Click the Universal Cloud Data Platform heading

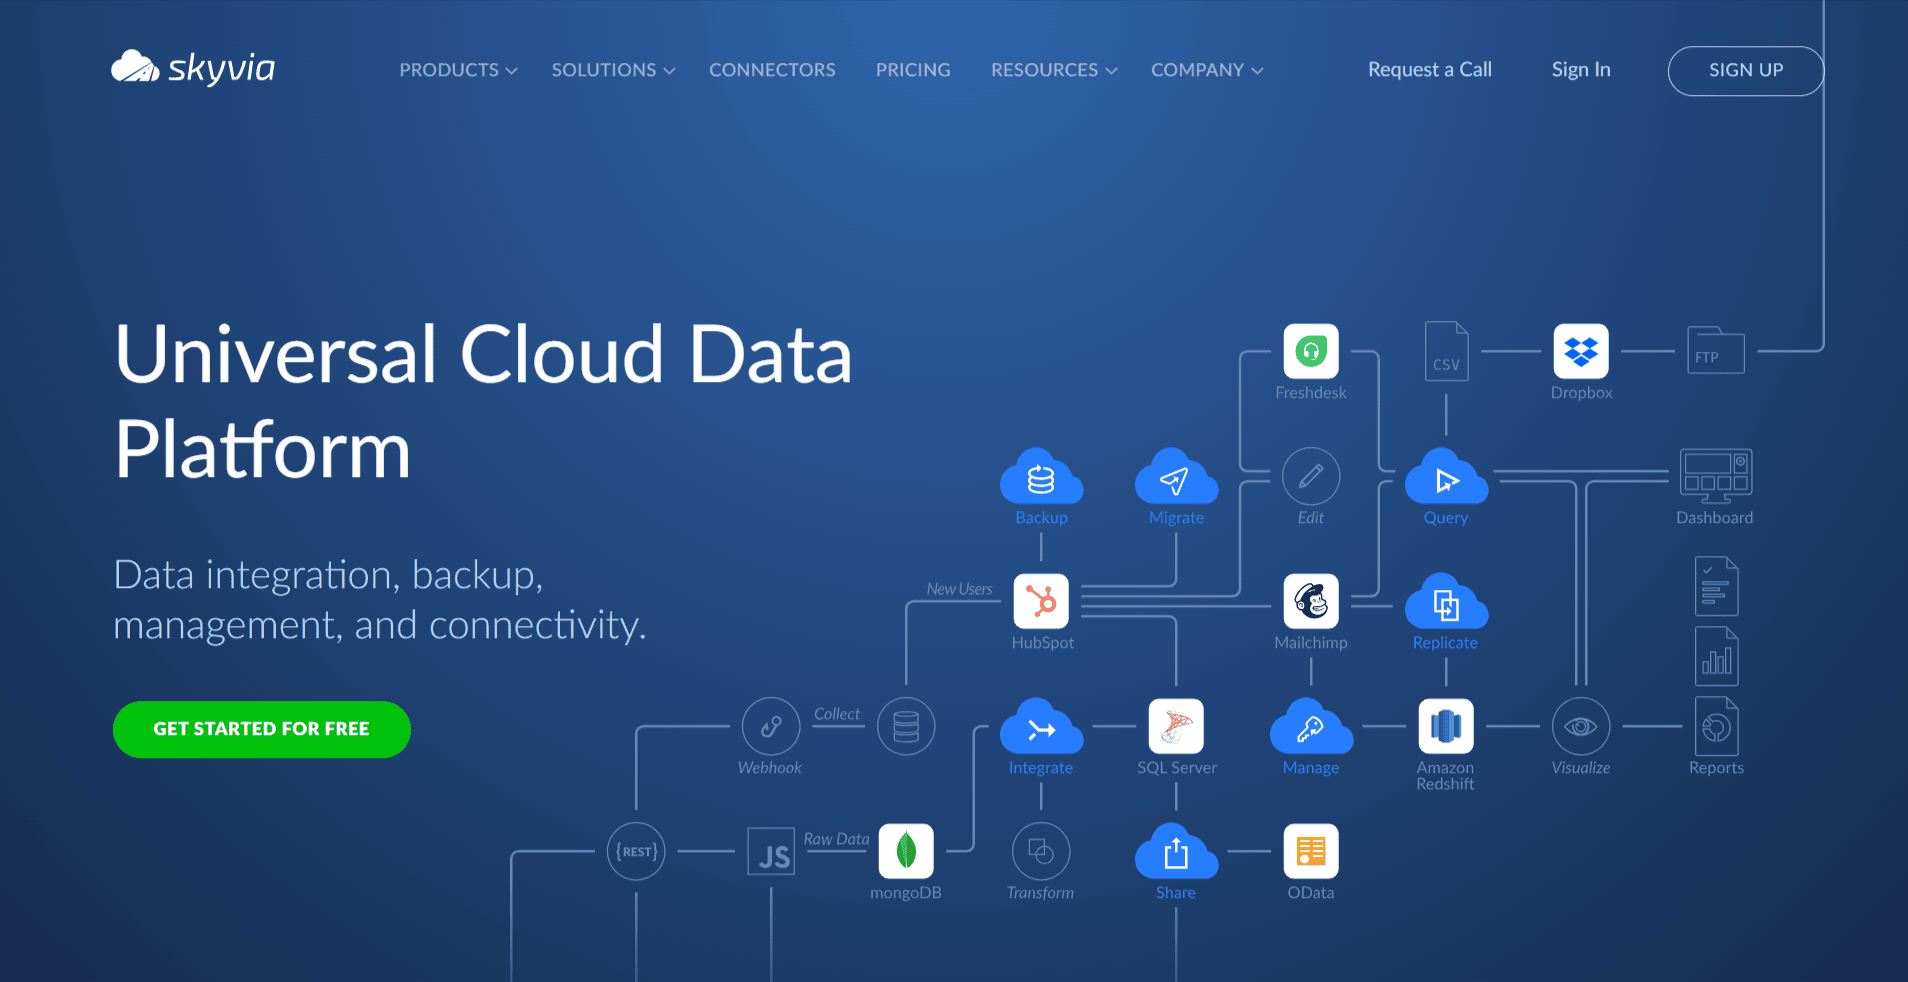coord(483,402)
